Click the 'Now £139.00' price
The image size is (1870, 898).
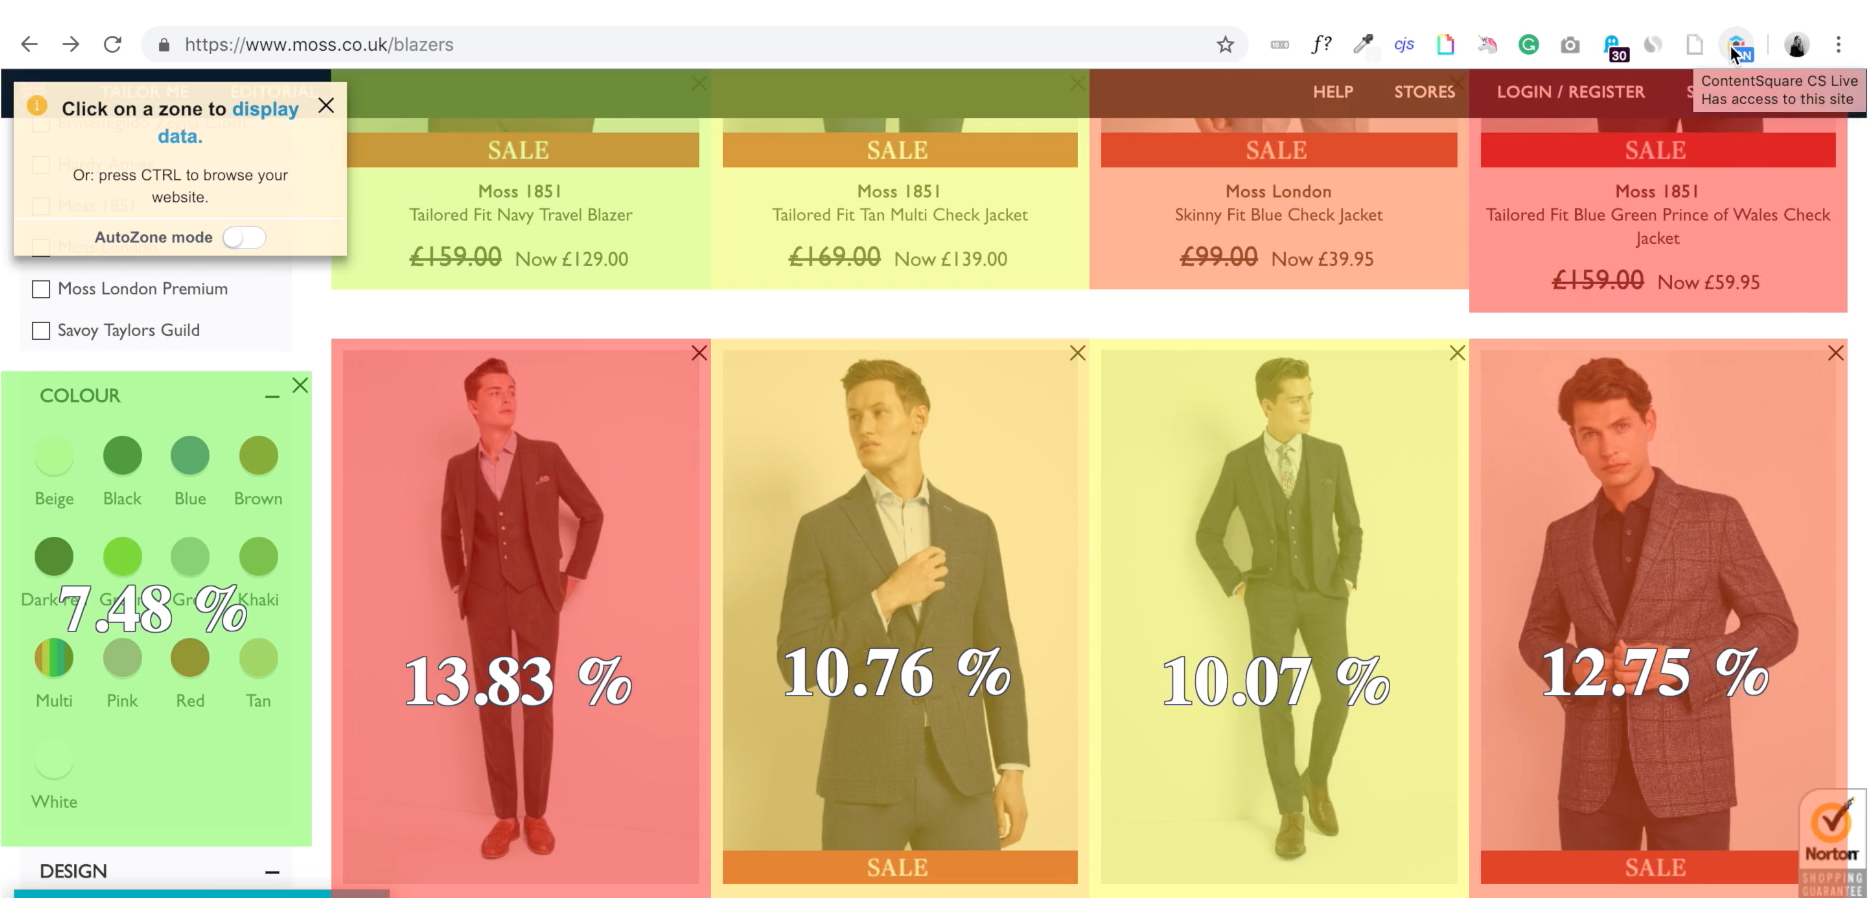click(x=951, y=259)
